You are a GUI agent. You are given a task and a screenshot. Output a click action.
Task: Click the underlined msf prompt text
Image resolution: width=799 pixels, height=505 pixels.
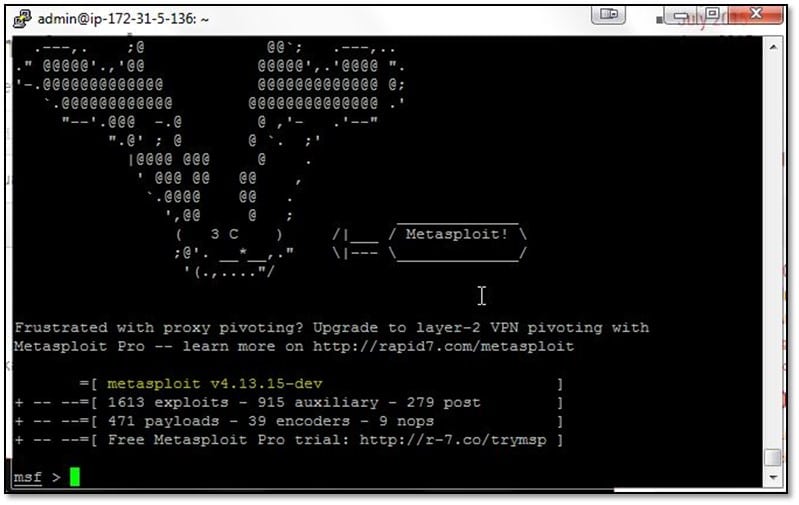point(28,477)
